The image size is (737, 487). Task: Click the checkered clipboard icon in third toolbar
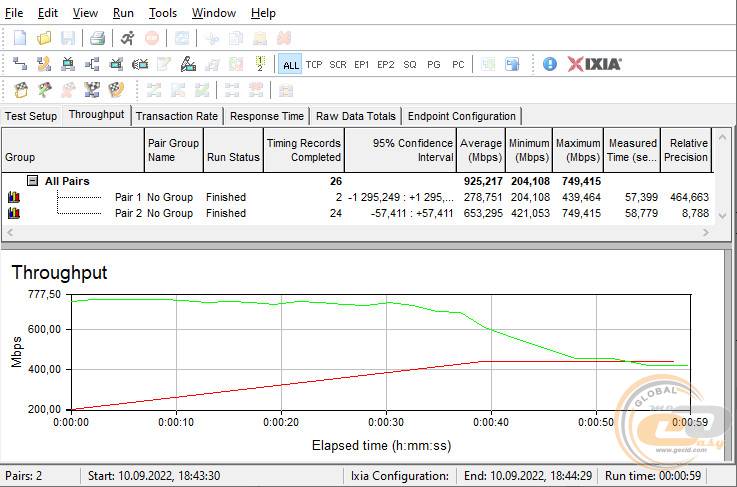click(21, 90)
